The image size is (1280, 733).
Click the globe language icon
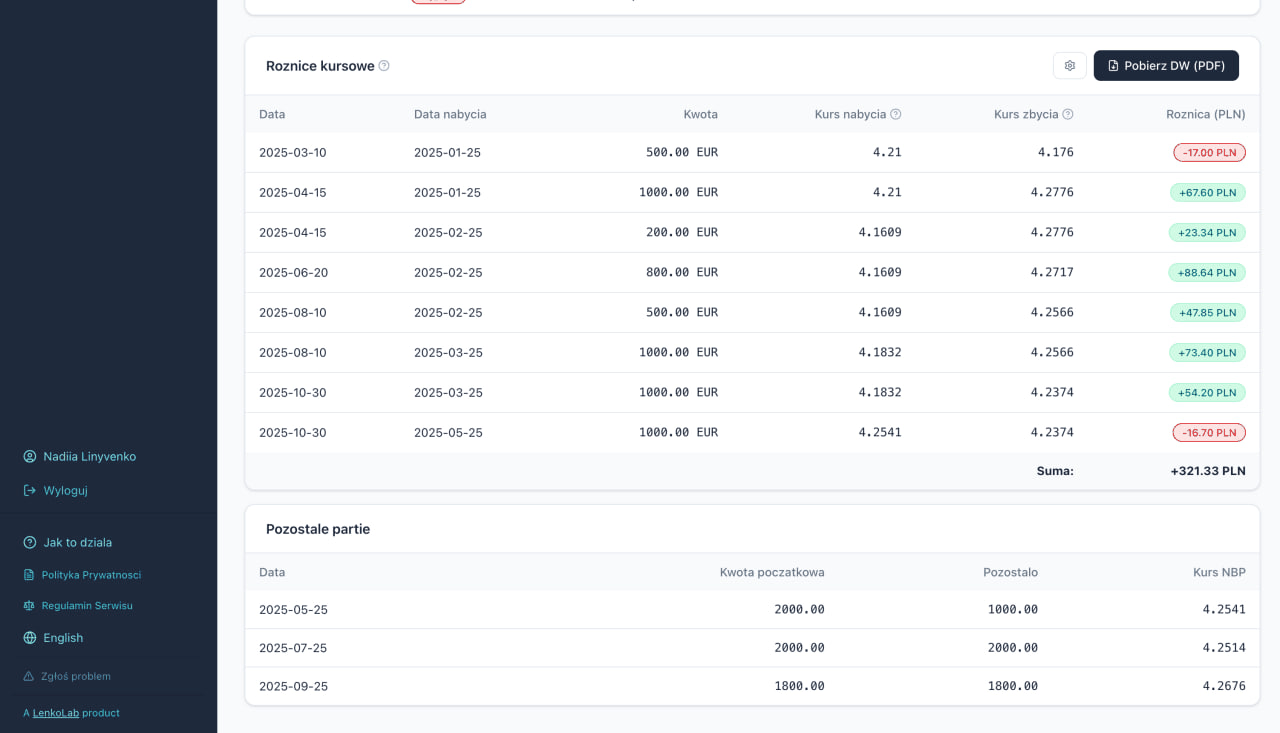tap(30, 638)
